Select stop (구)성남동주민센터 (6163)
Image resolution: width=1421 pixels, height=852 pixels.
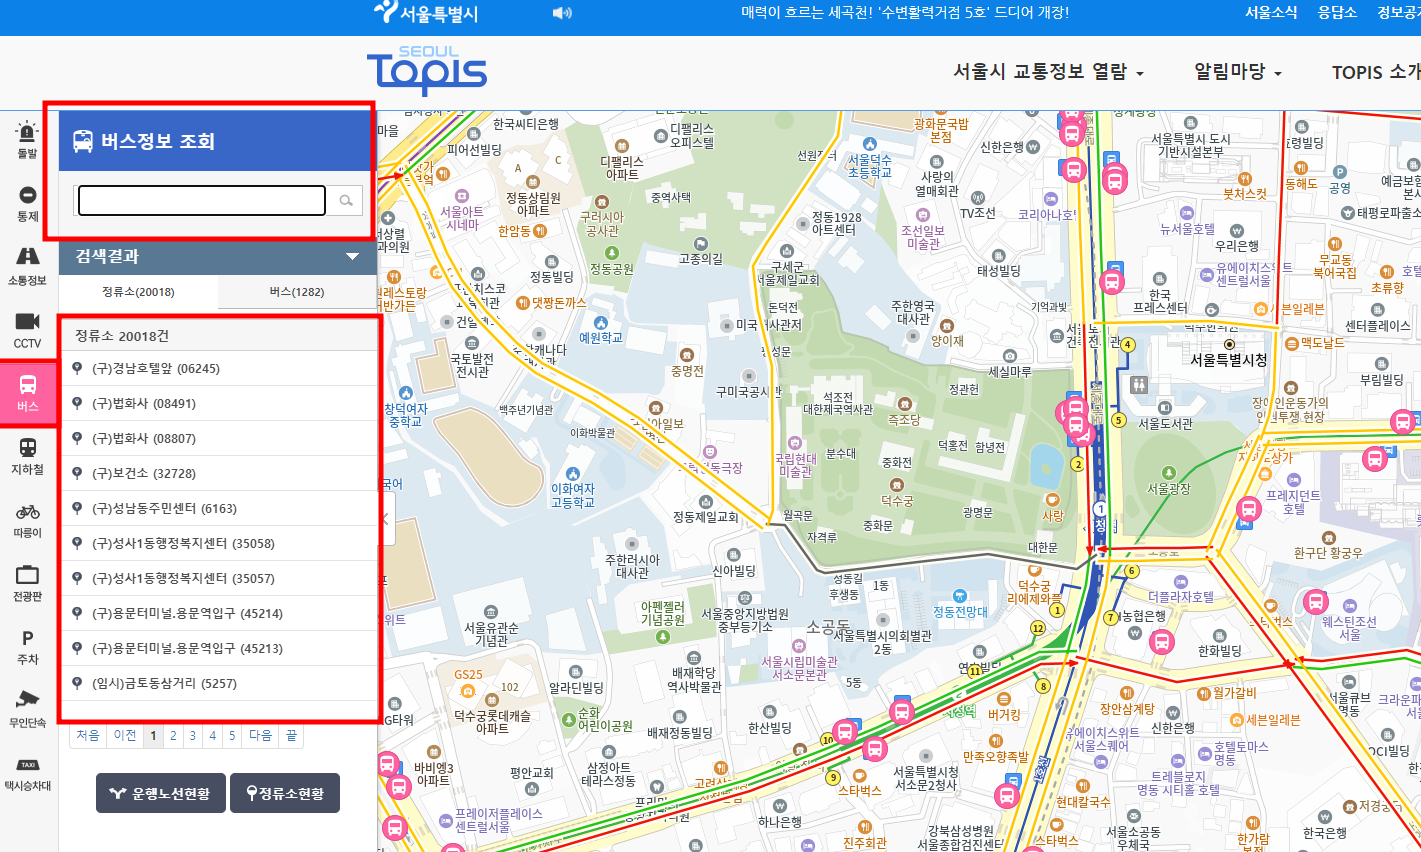[x=220, y=508]
